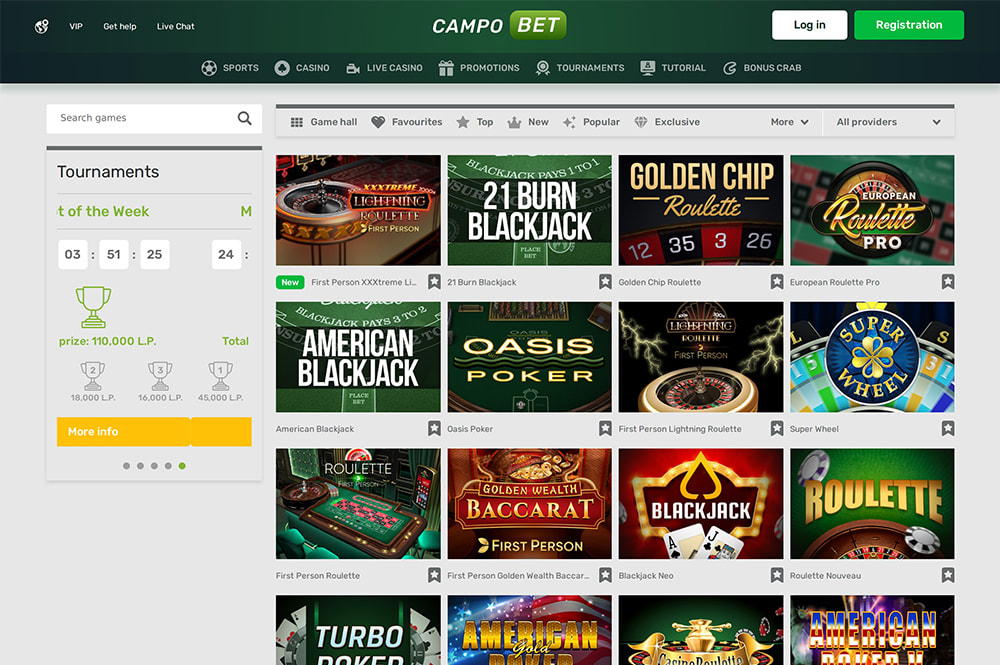Click the Top star icon
Screen dimensions: 1000x665
tap(462, 122)
